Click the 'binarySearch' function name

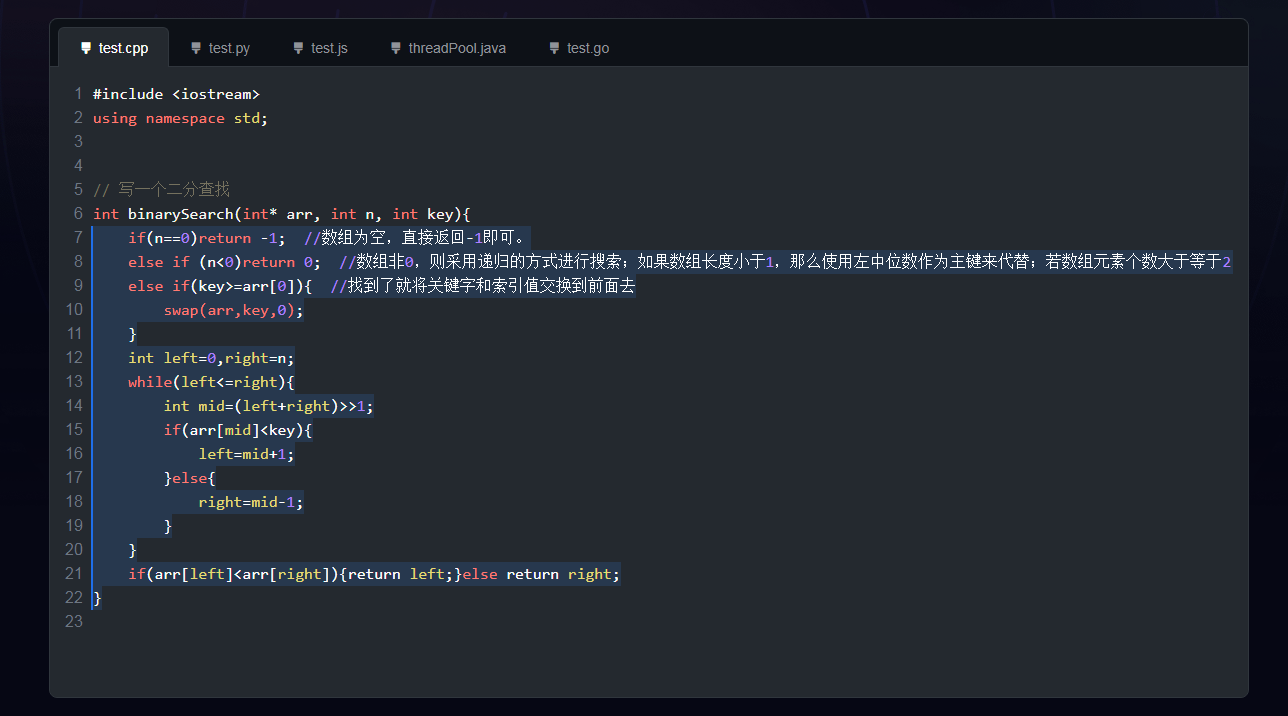click(181, 214)
